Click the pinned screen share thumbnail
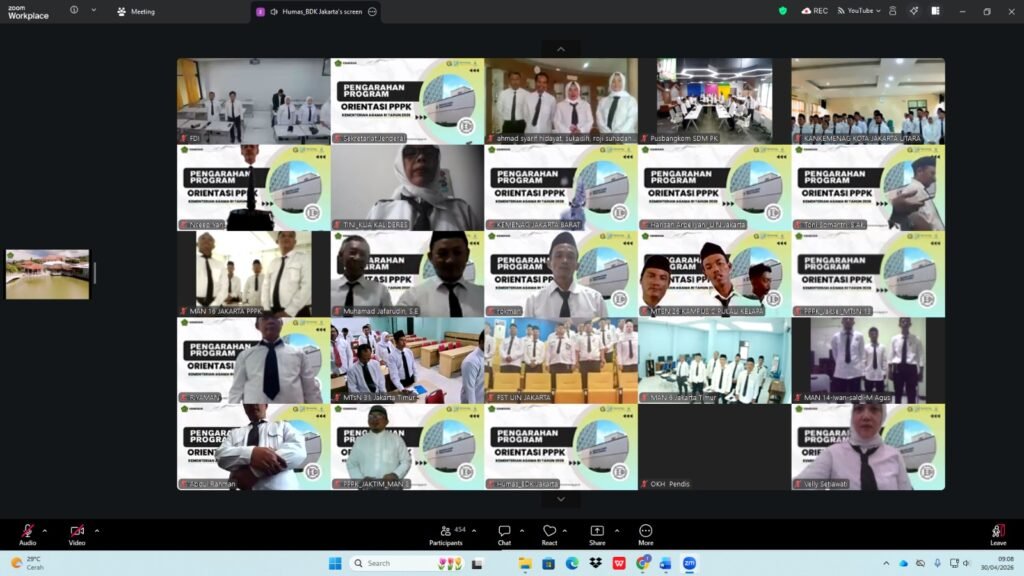The image size is (1024, 576). click(47, 274)
